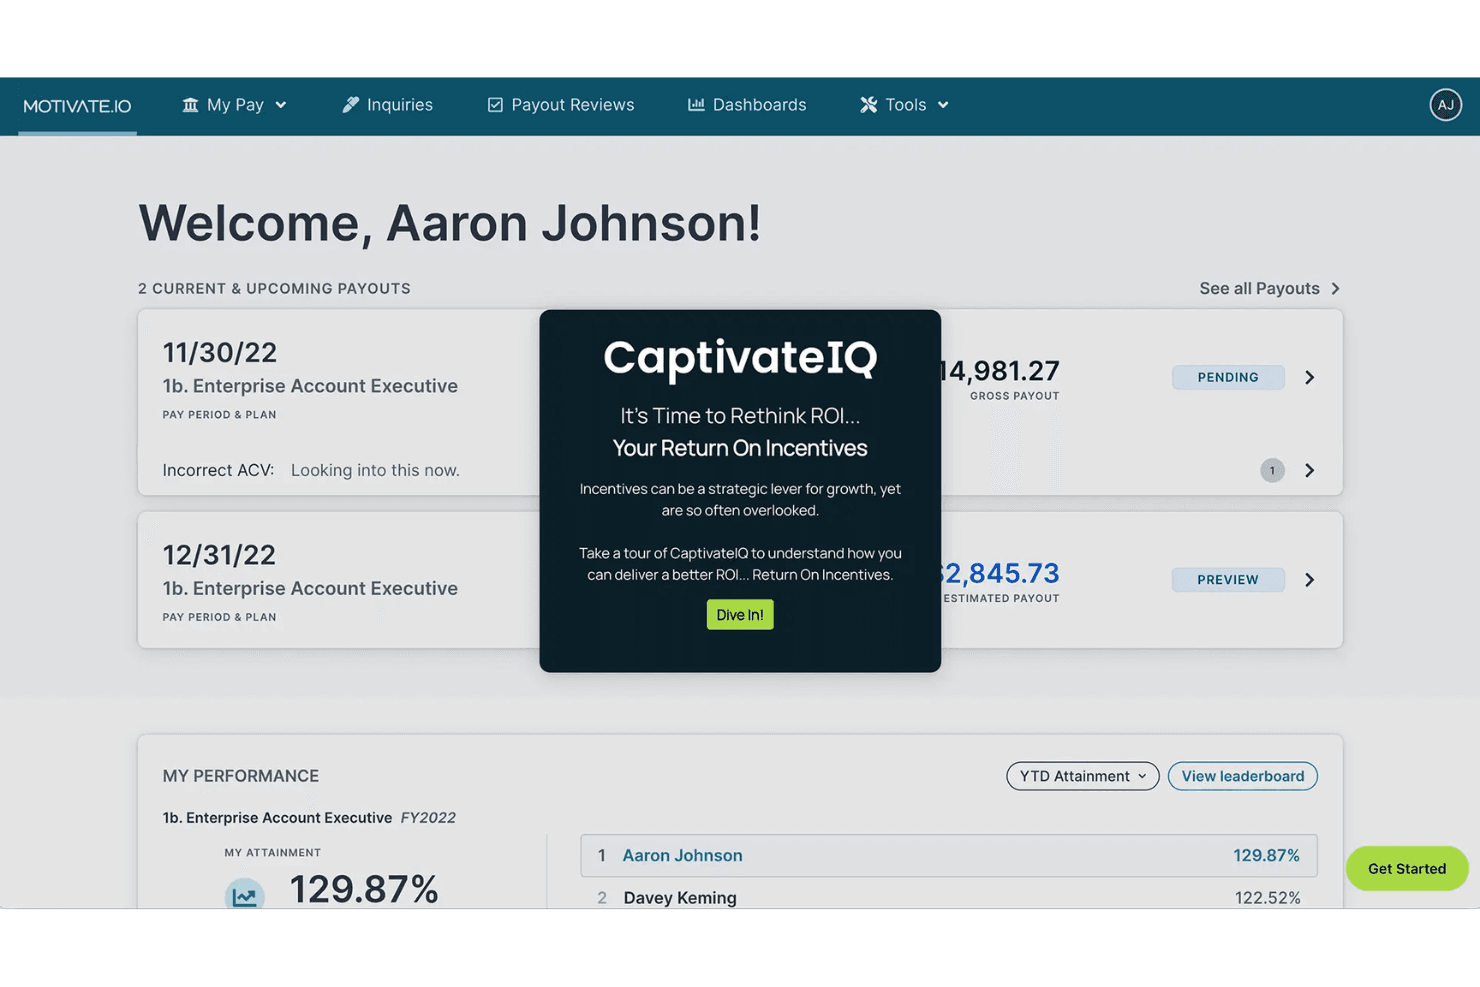Open the YTD Attainment dropdown

coord(1082,776)
